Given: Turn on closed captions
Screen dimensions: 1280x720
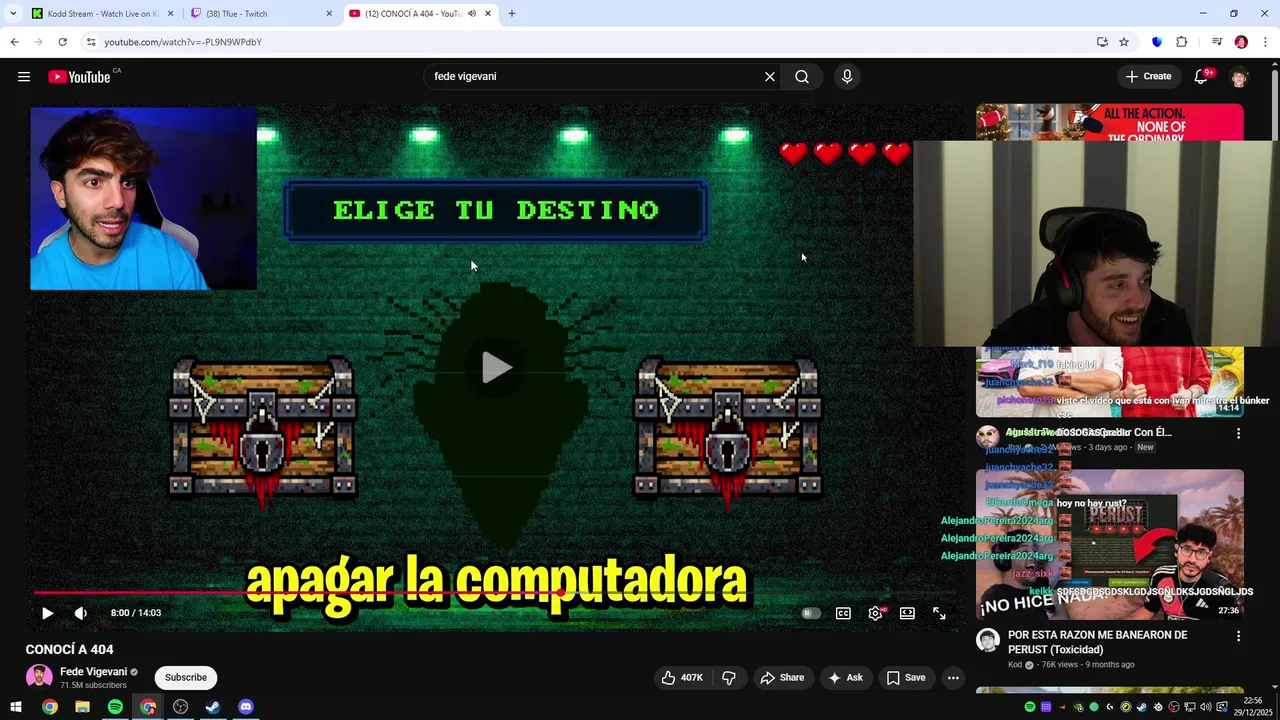Looking at the screenshot, I should (843, 613).
